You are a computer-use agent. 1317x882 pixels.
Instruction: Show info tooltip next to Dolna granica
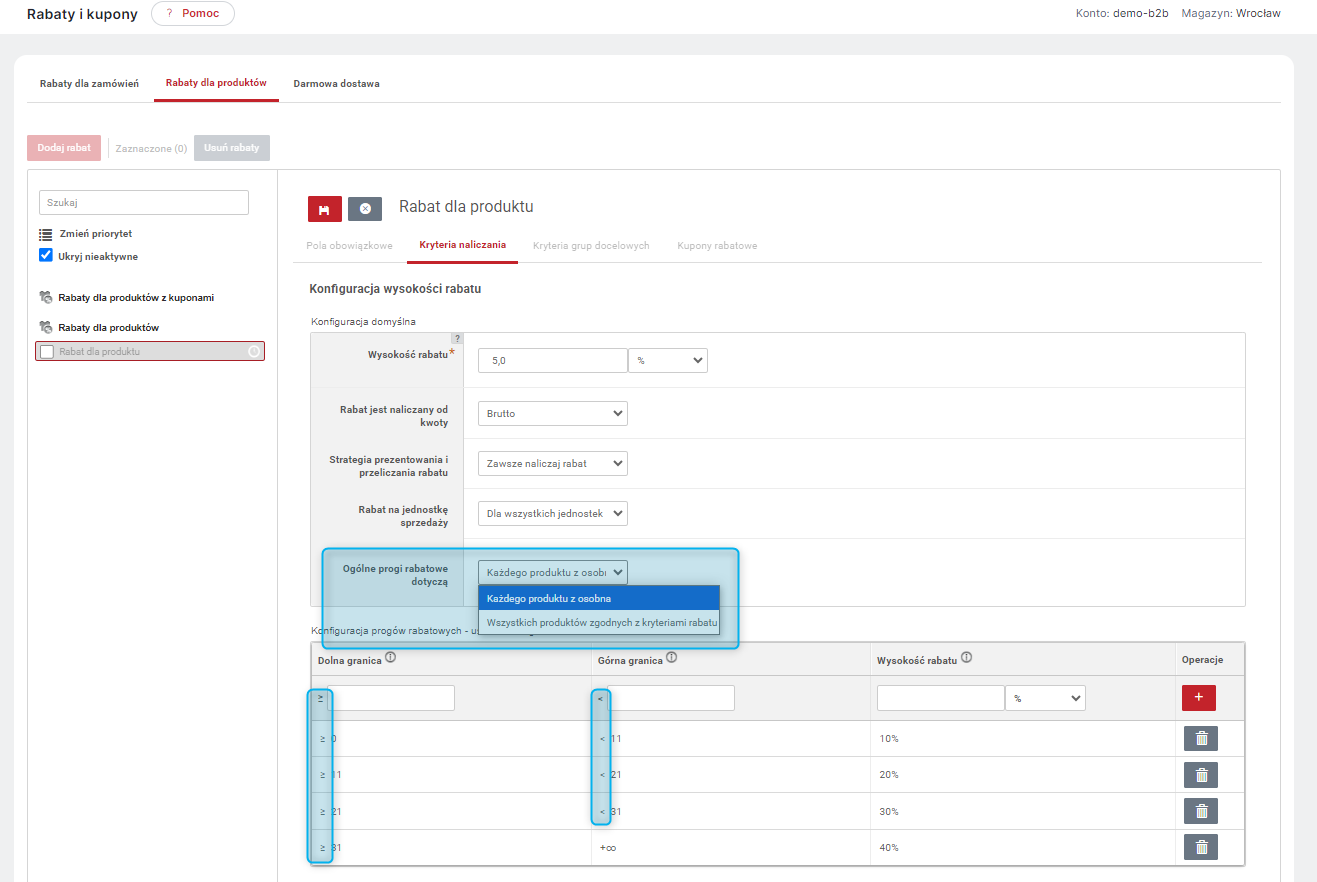click(x=391, y=658)
